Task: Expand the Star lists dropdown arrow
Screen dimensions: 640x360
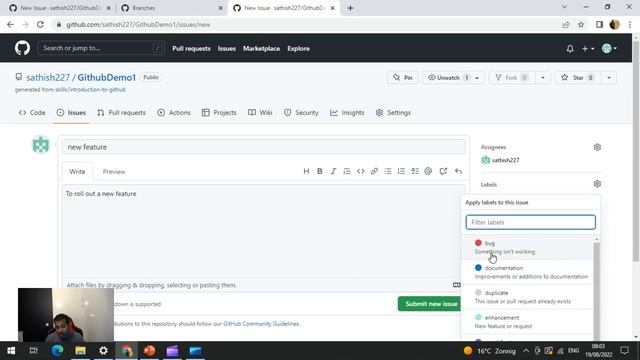Action: [609, 78]
